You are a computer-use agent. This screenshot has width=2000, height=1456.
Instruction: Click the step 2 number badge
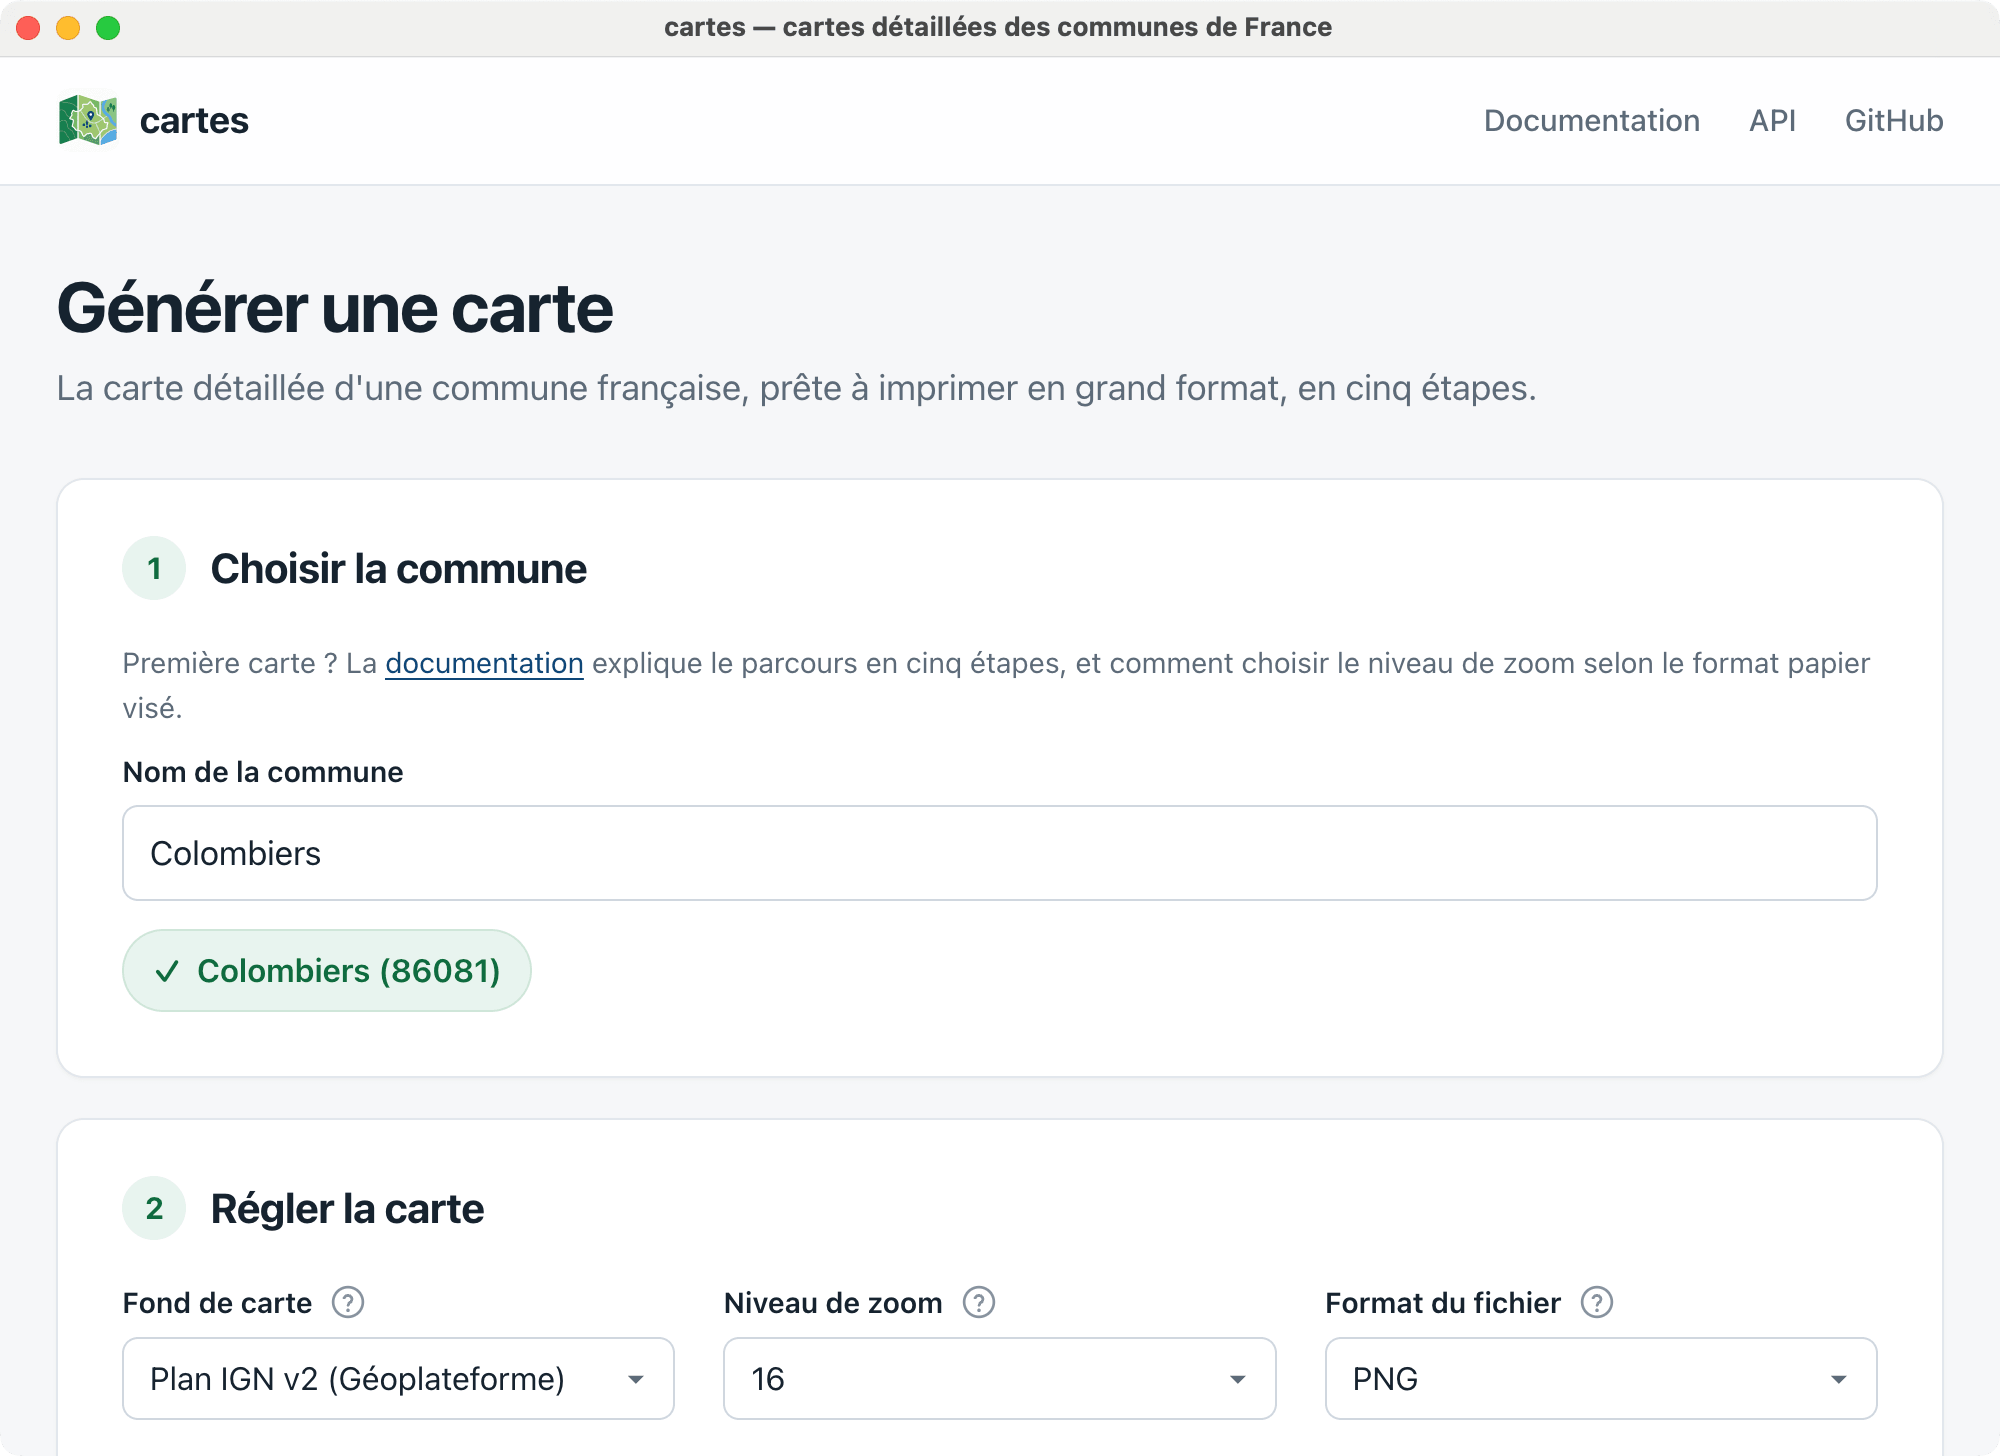[154, 1208]
